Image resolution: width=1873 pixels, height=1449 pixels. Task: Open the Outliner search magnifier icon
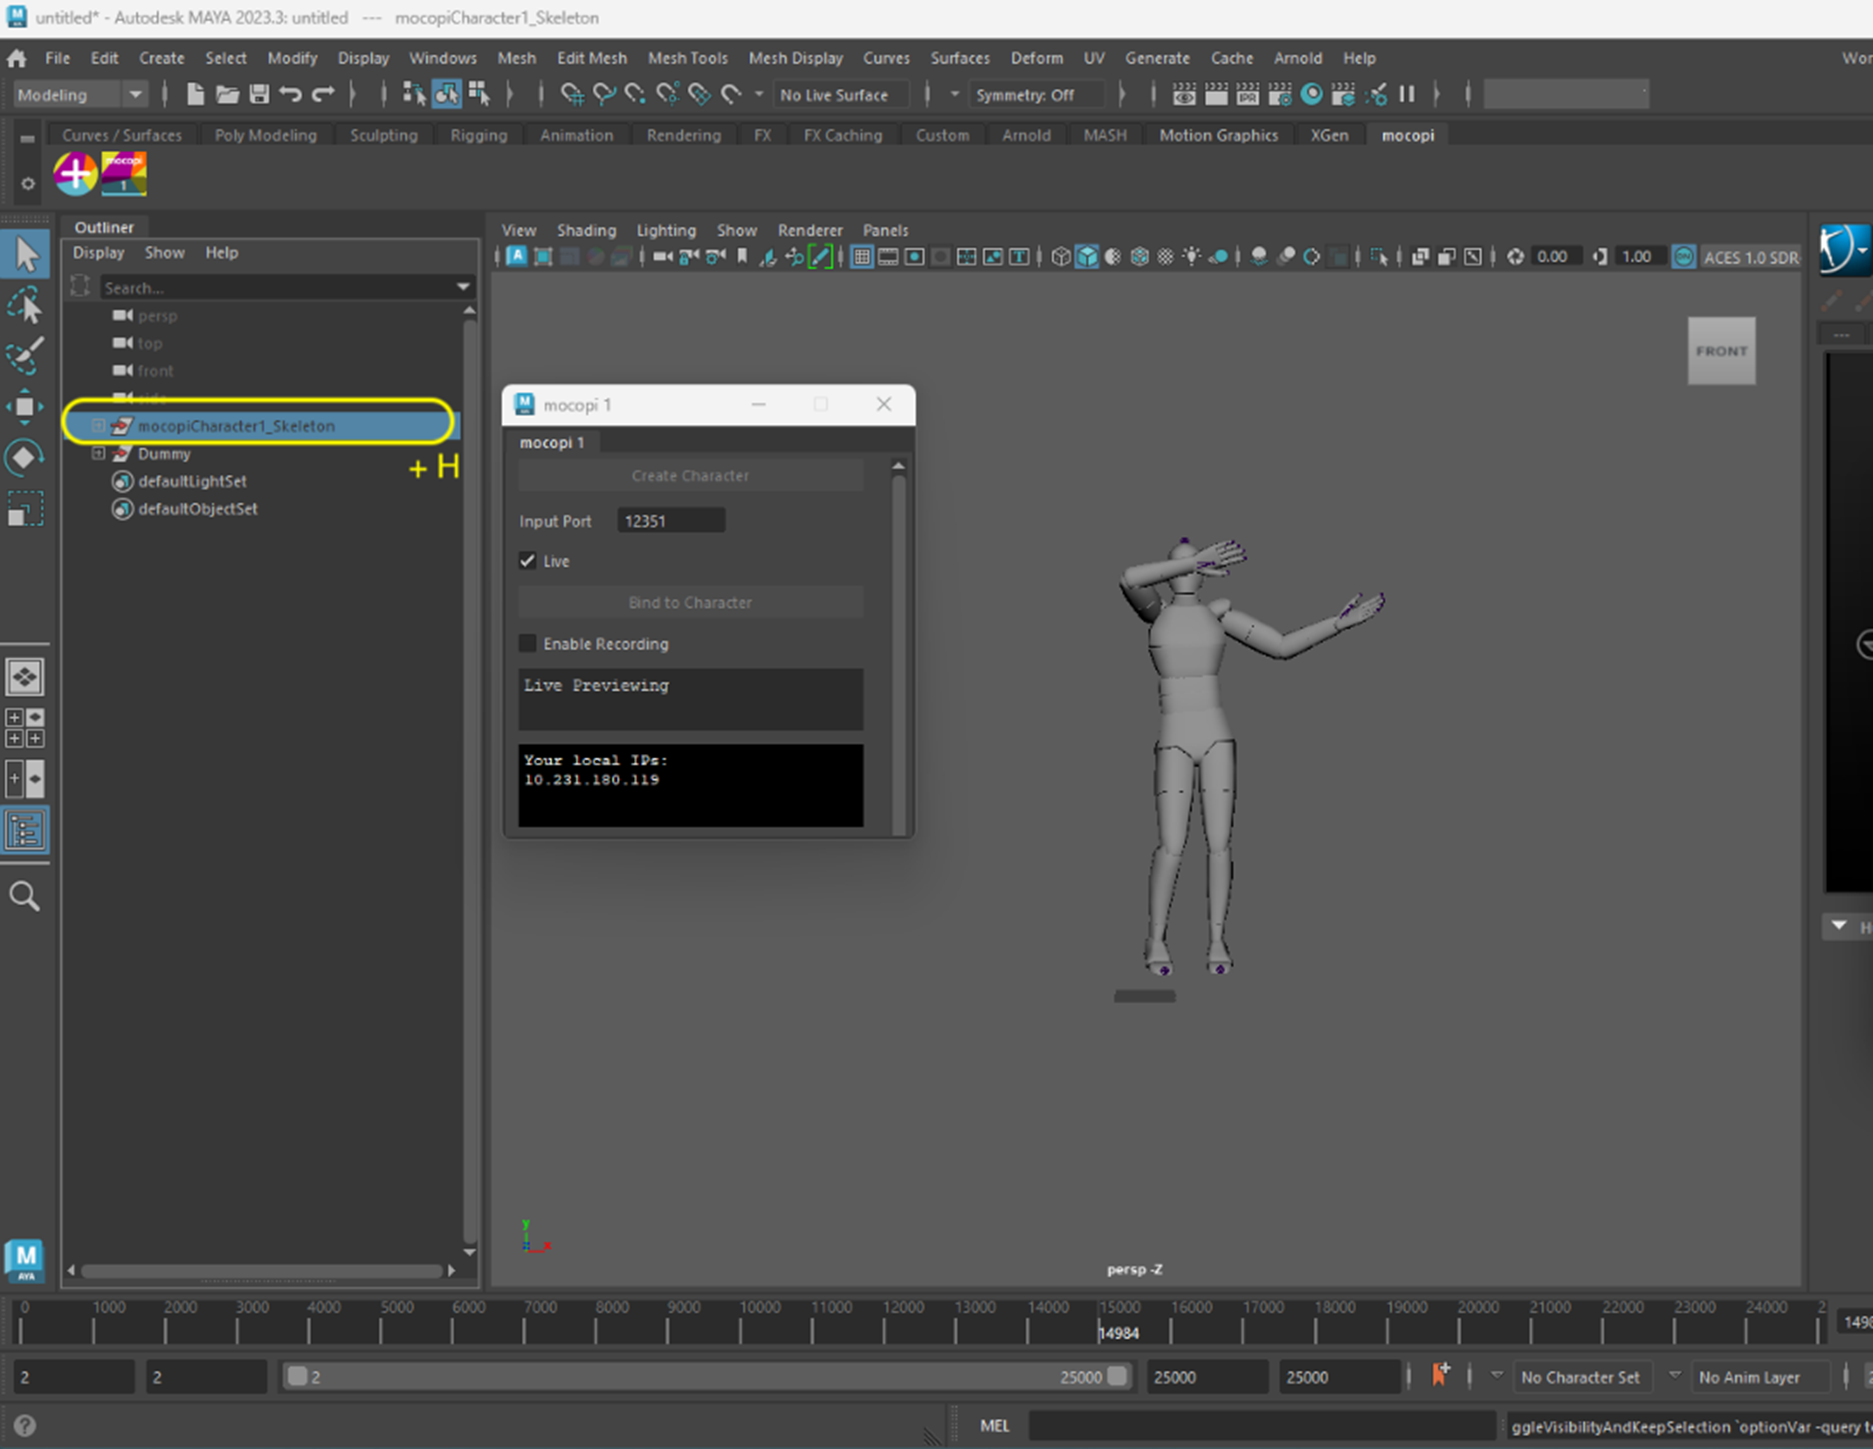[25, 896]
